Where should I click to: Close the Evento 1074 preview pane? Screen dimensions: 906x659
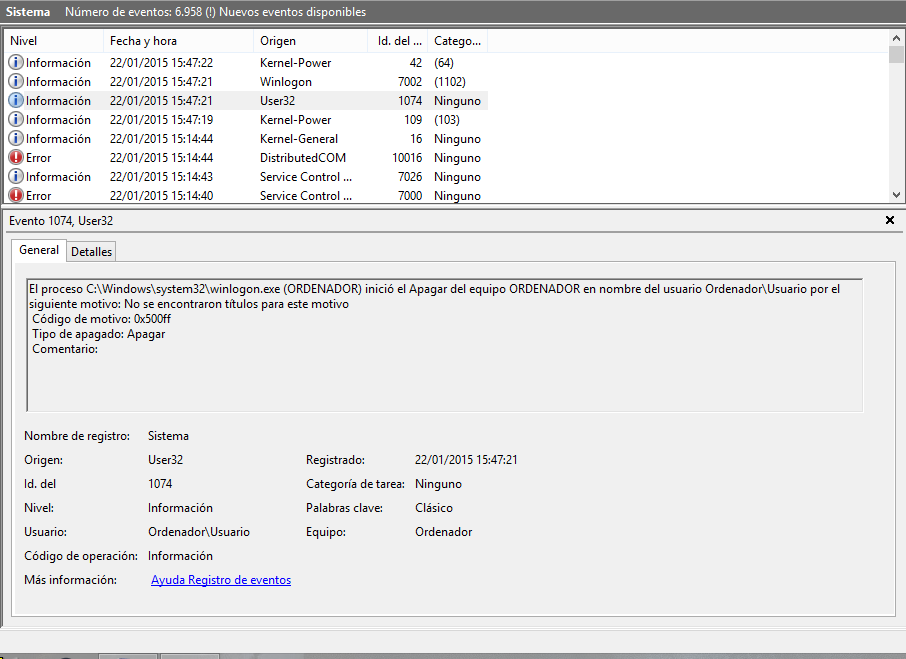890,220
